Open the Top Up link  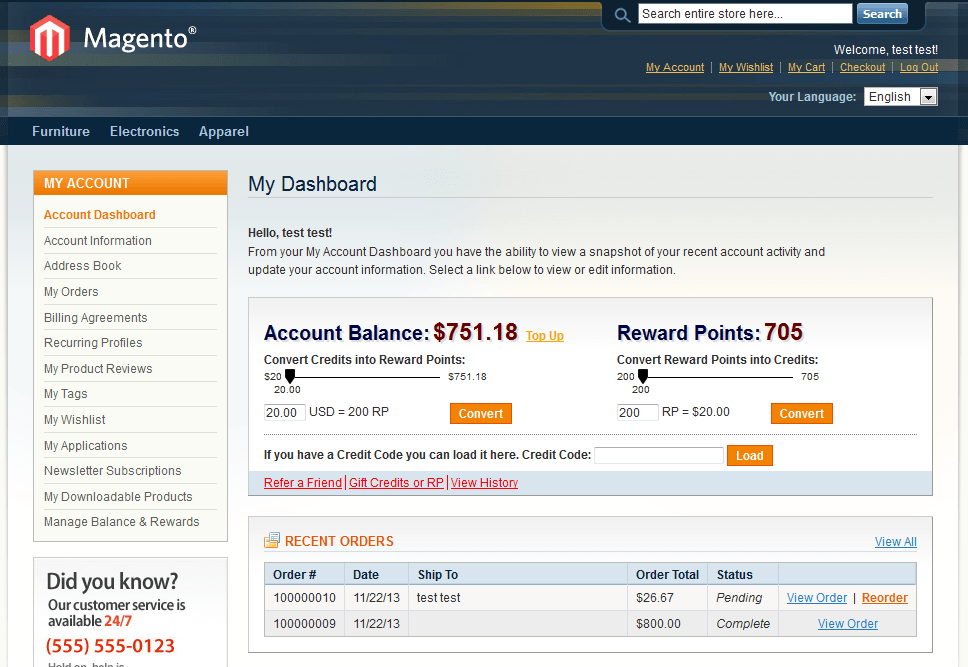544,337
